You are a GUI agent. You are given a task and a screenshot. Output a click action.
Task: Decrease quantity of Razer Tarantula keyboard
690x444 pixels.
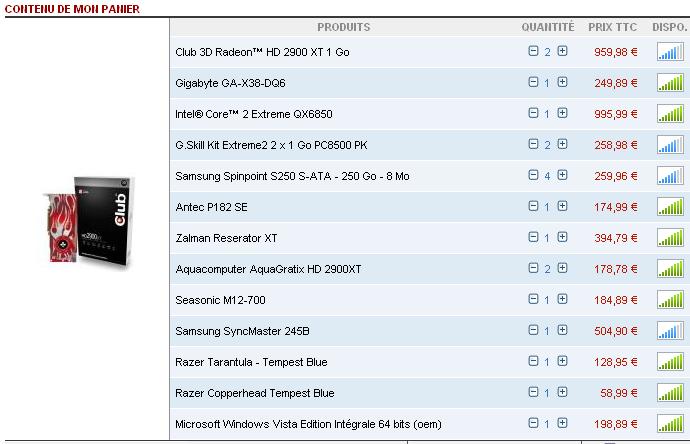(x=533, y=361)
